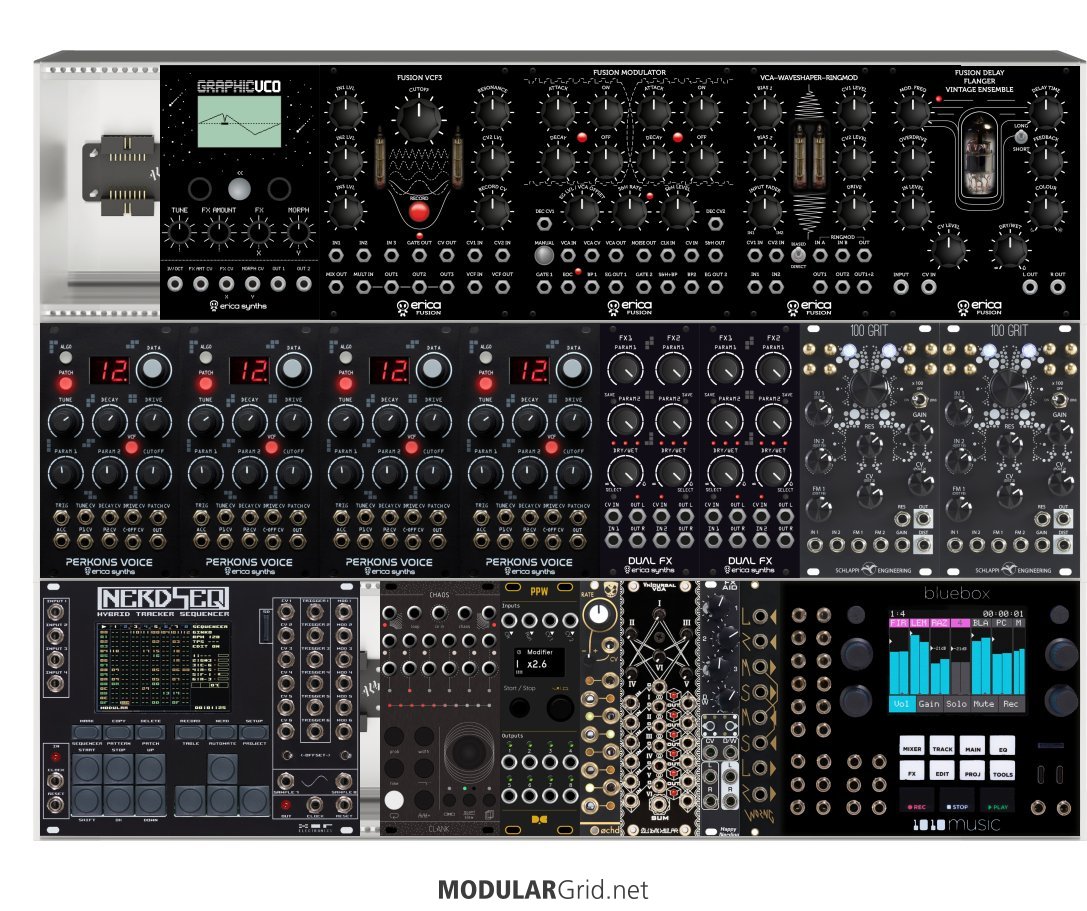Click the OUT1+2 jack on VCA-Waveshaper-Ringmod

[864, 287]
